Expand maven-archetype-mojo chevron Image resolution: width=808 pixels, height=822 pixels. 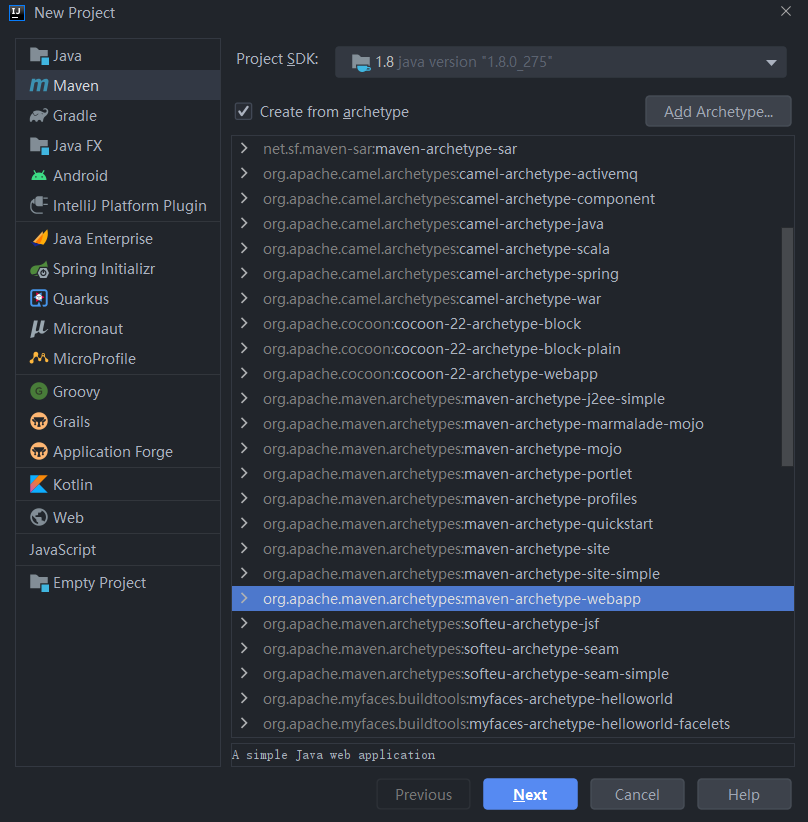pyautogui.click(x=244, y=448)
